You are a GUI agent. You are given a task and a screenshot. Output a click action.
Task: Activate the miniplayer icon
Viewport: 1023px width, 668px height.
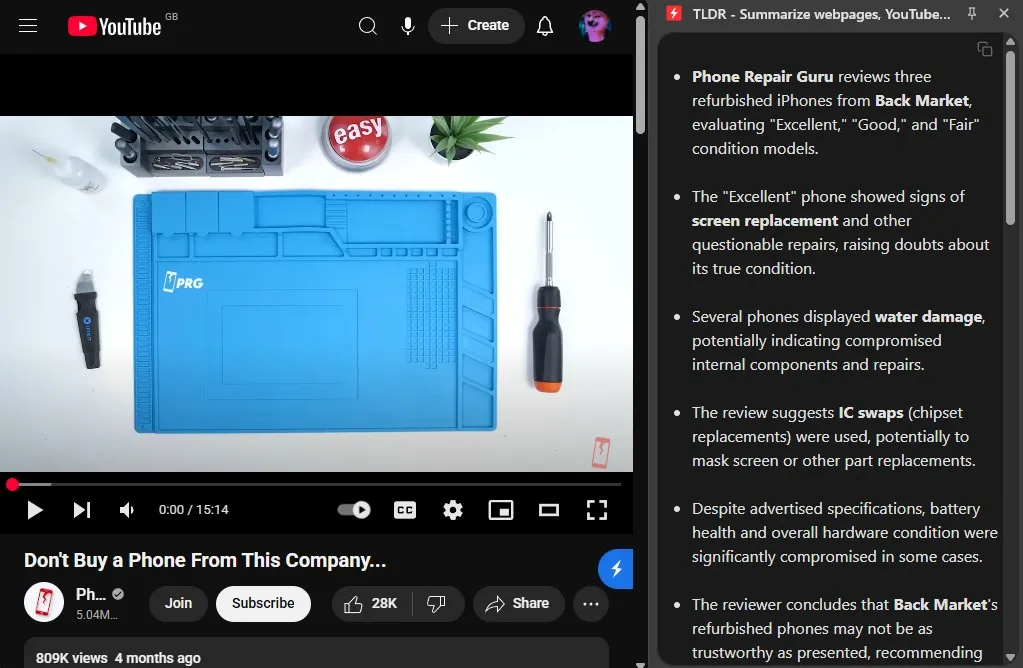500,510
